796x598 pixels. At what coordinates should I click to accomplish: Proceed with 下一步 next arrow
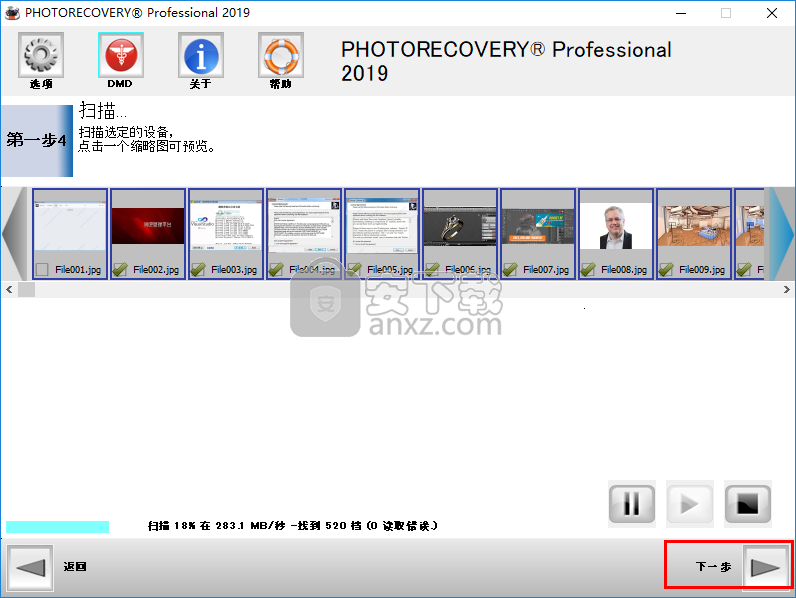pyautogui.click(x=766, y=568)
